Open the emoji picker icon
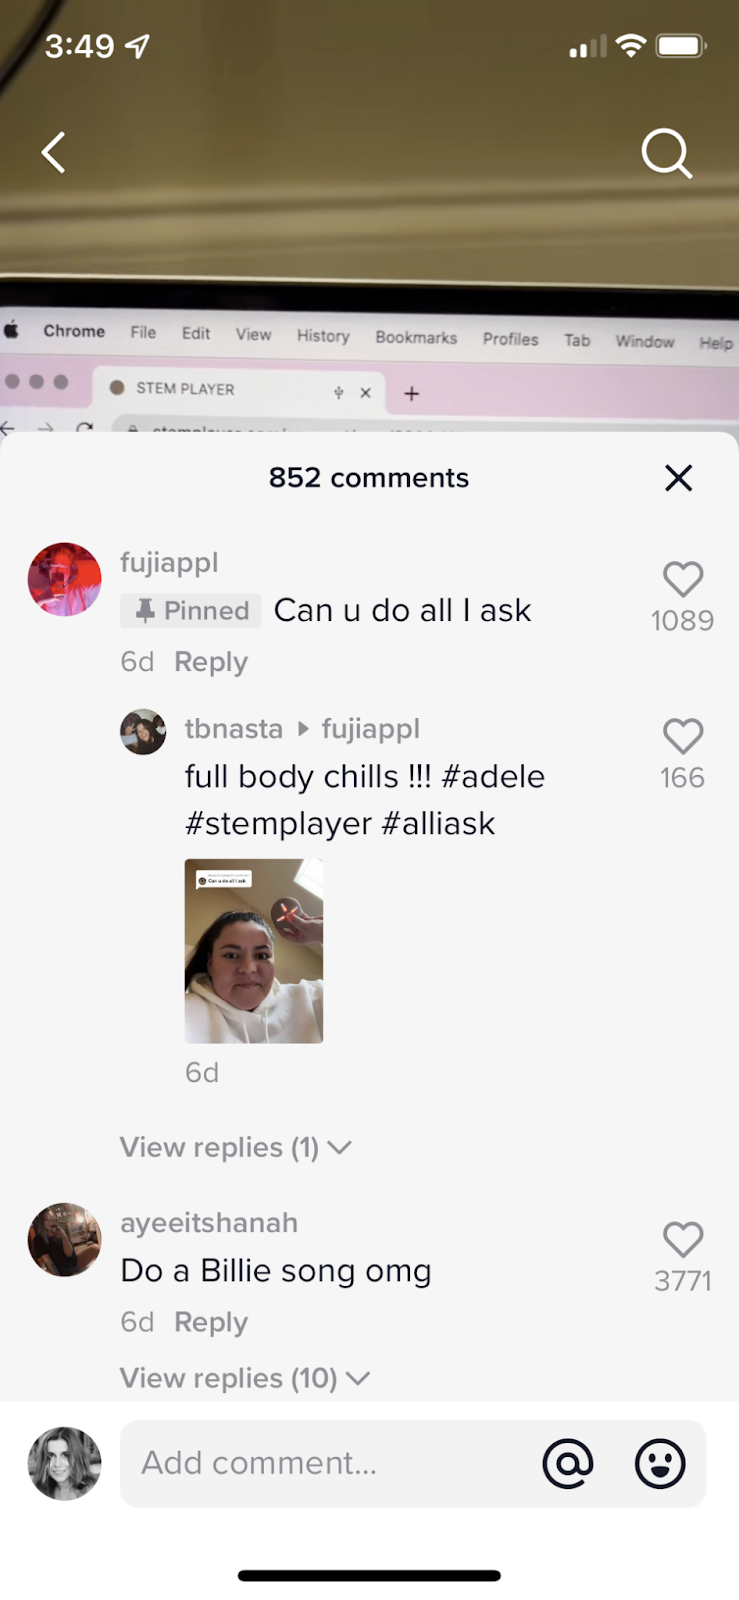The height and width of the screenshot is (1600, 739). coord(660,1464)
